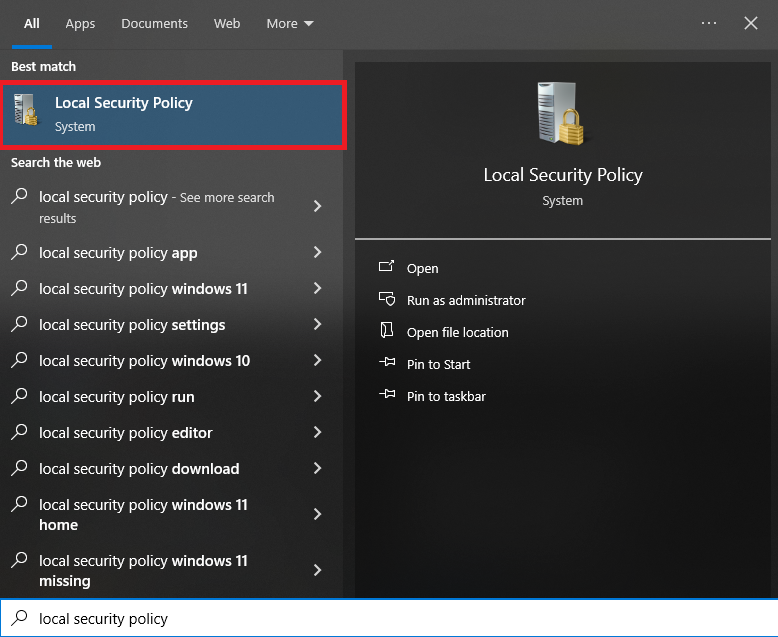Click search icon beside 'windows 11 missing' suggestion

pyautogui.click(x=19, y=560)
